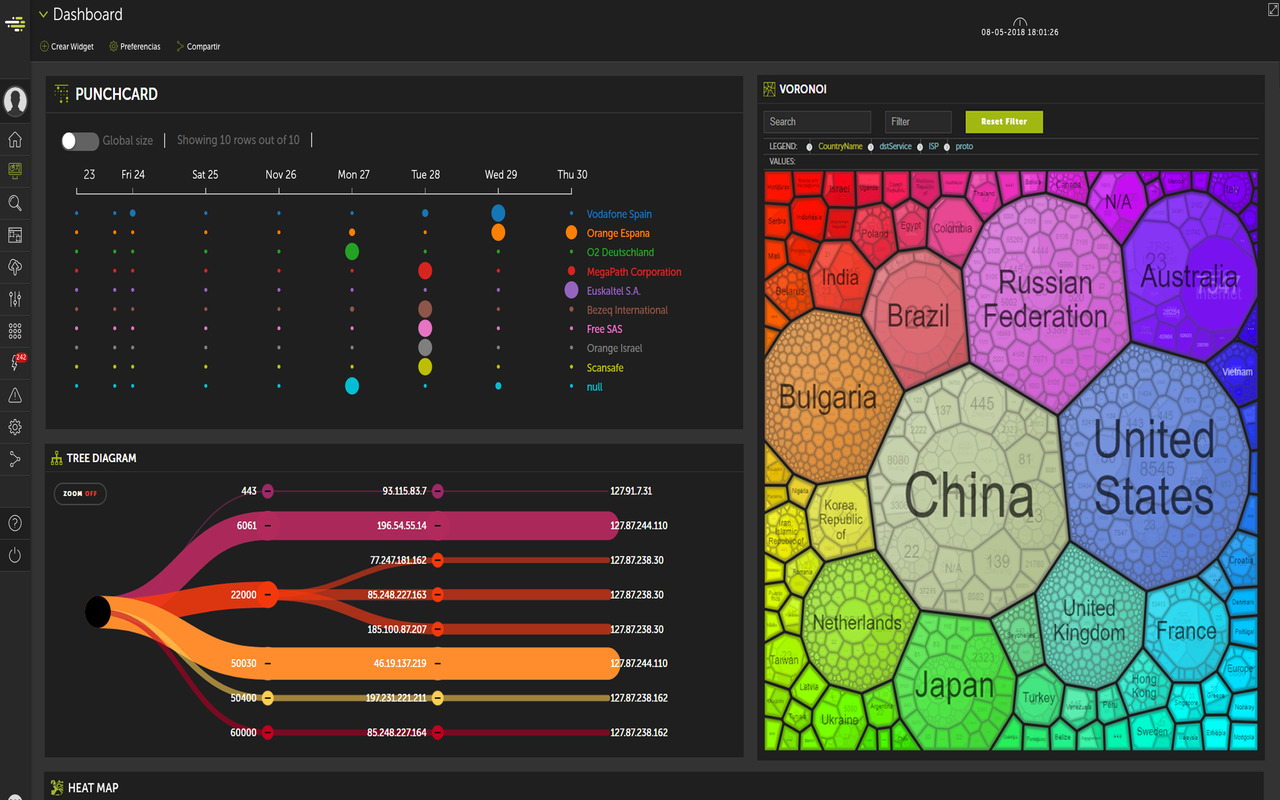Select MegaPath Corporation in punchcard legend
This screenshot has width=1280, height=800.
(634, 272)
